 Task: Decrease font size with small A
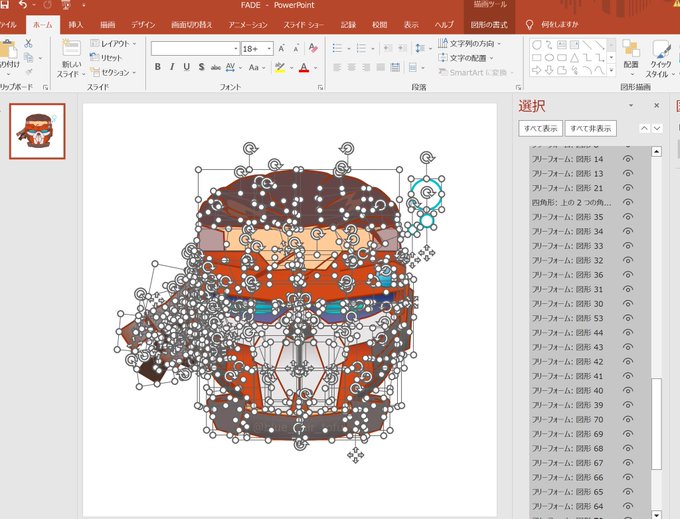[296, 49]
